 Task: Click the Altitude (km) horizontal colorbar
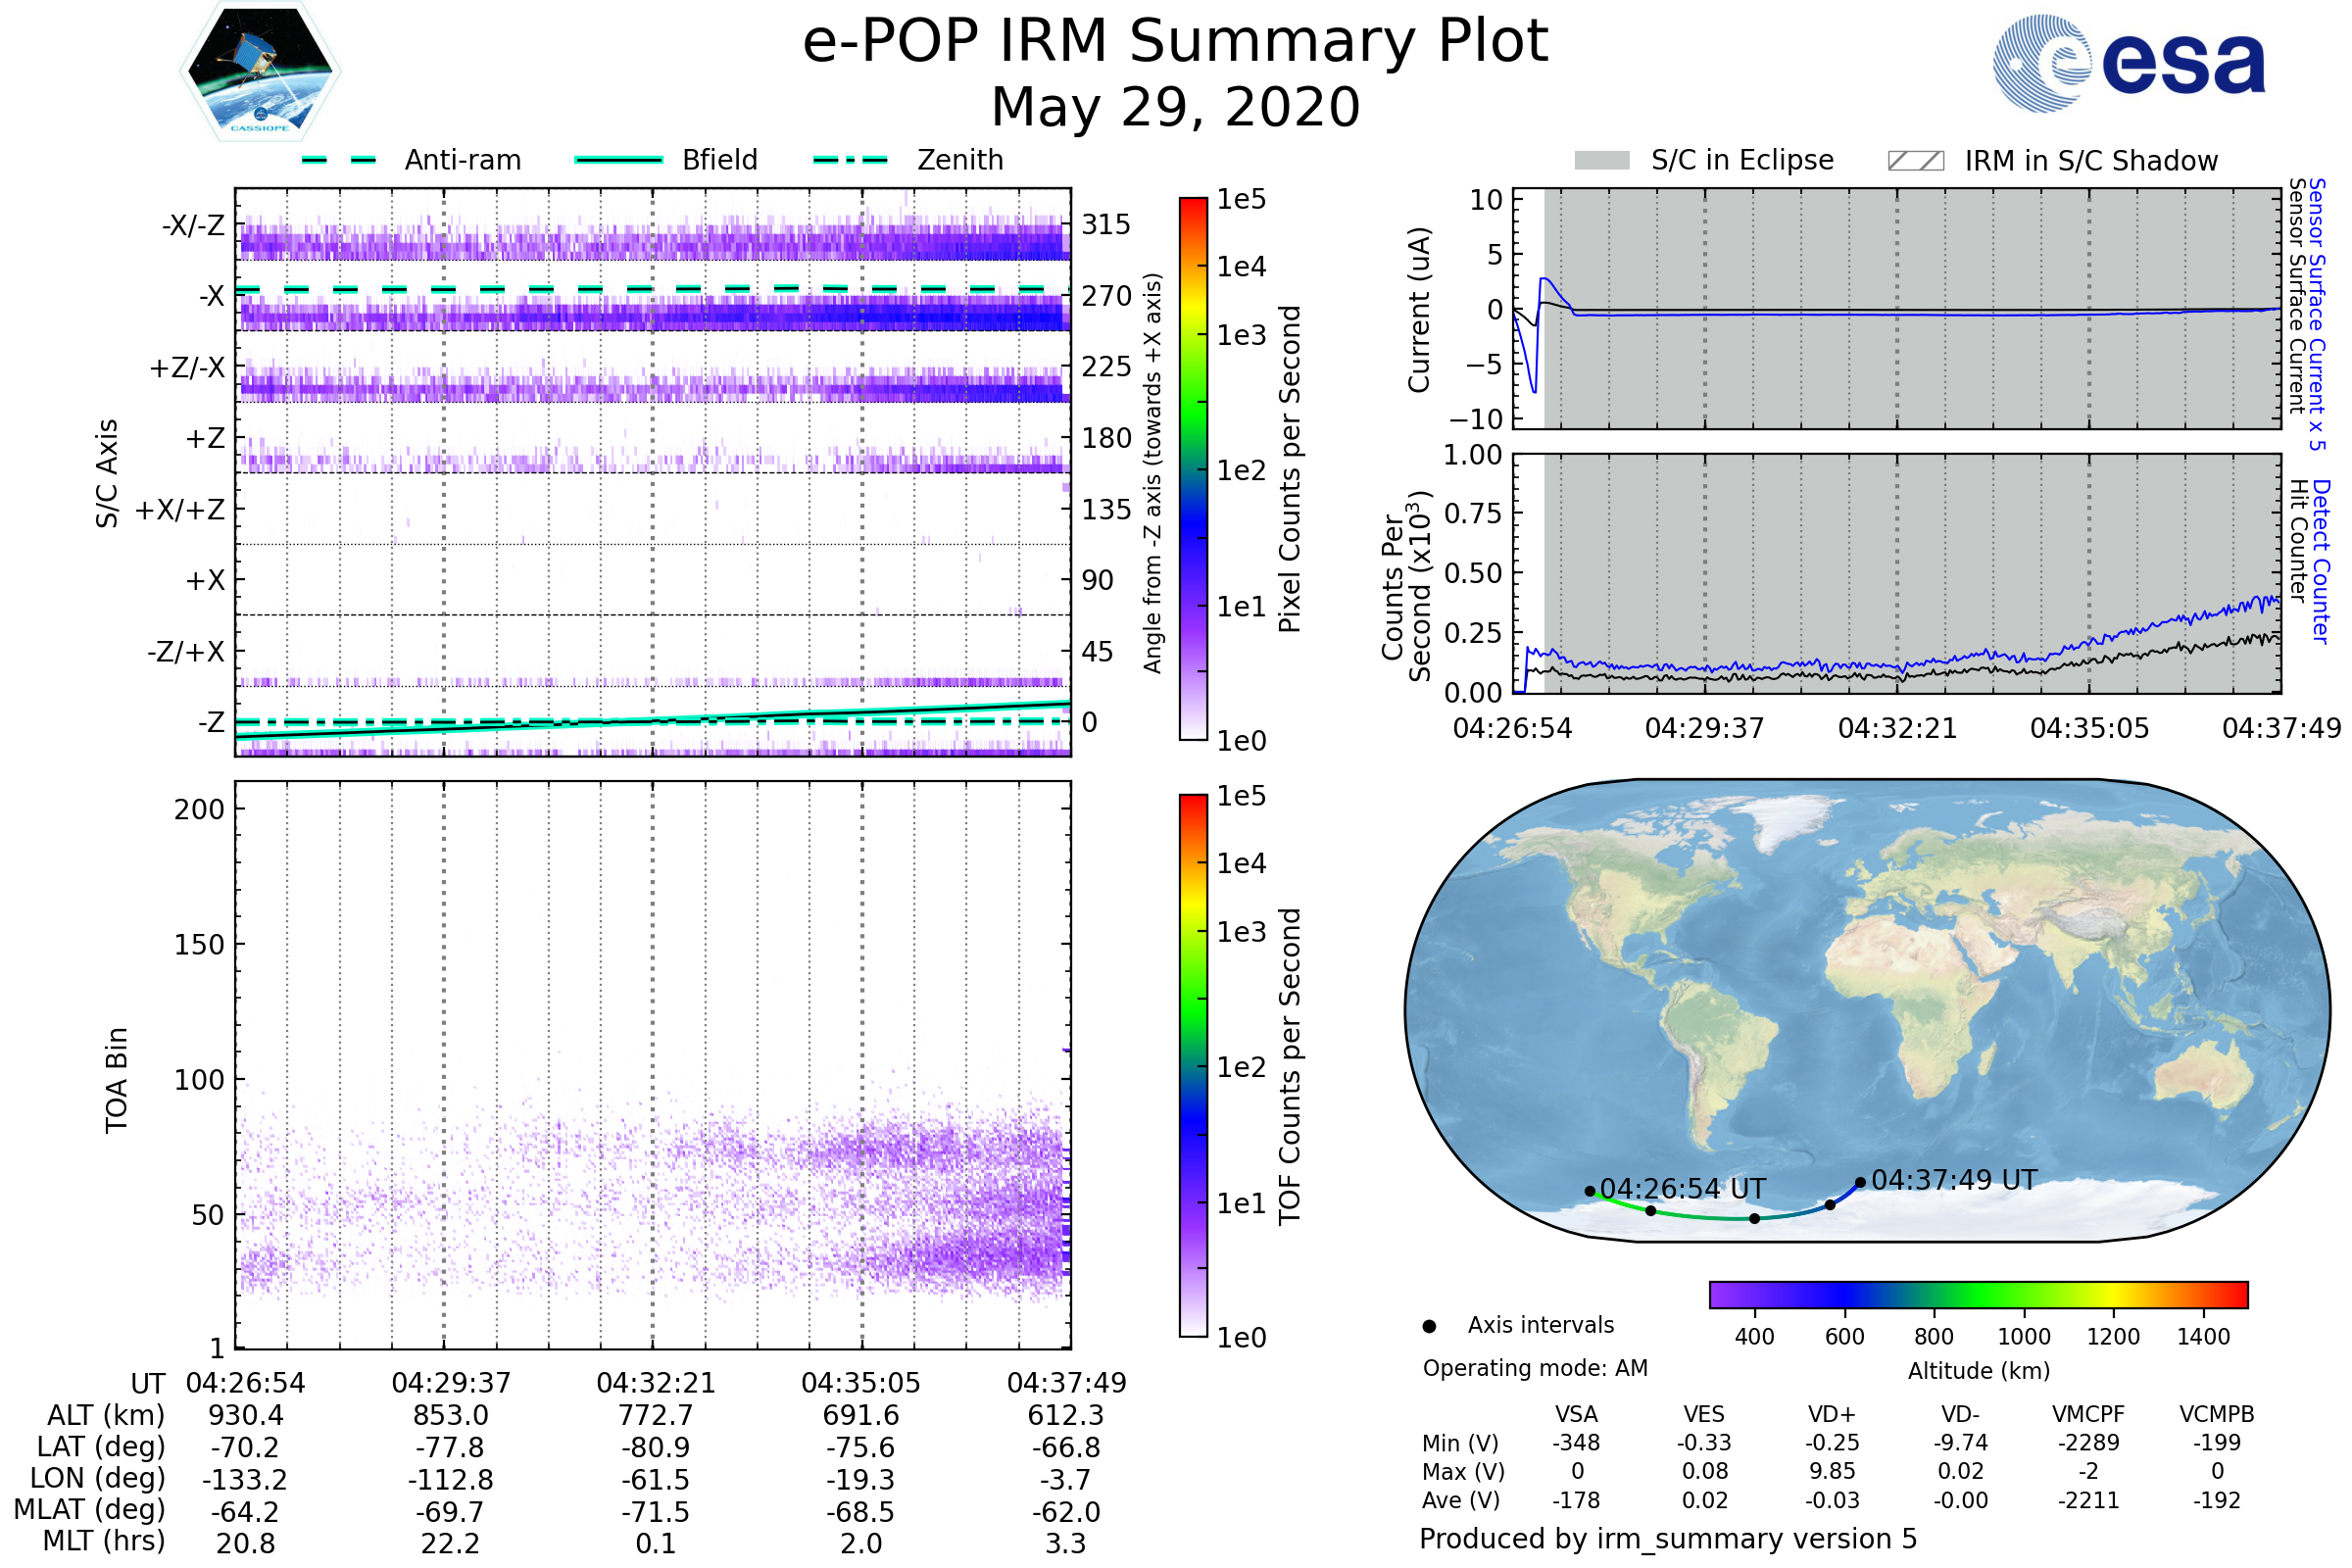(1978, 1294)
